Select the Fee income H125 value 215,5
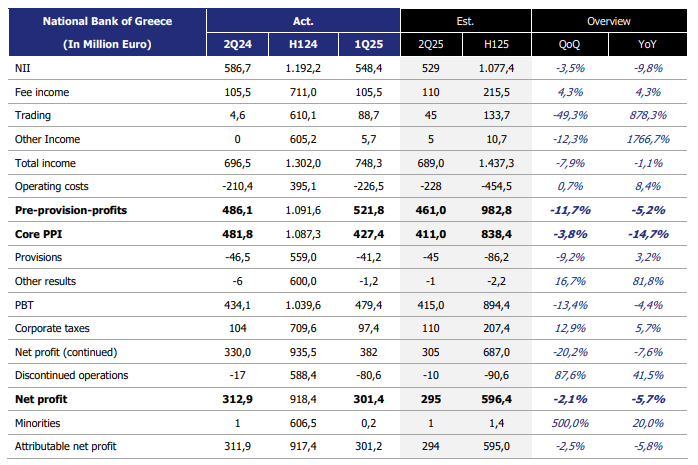The width and height of the screenshot is (698, 465). click(x=496, y=92)
